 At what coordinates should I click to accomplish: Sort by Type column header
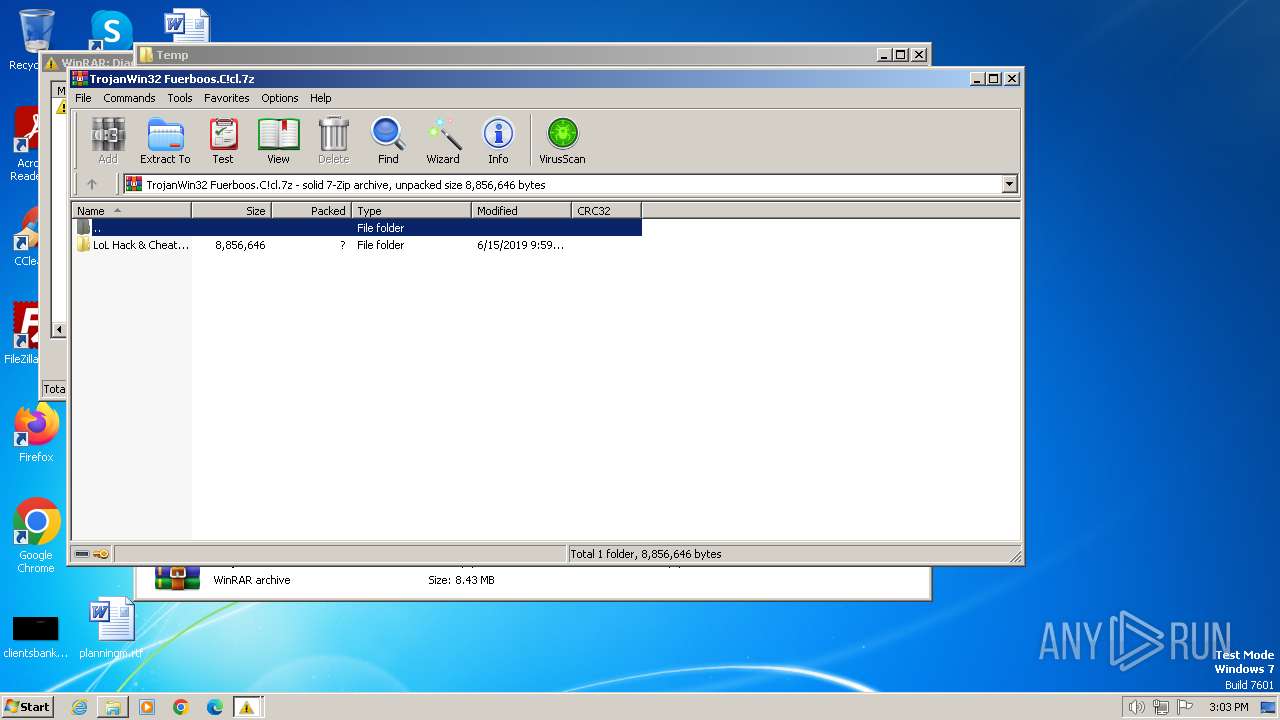click(x=411, y=211)
